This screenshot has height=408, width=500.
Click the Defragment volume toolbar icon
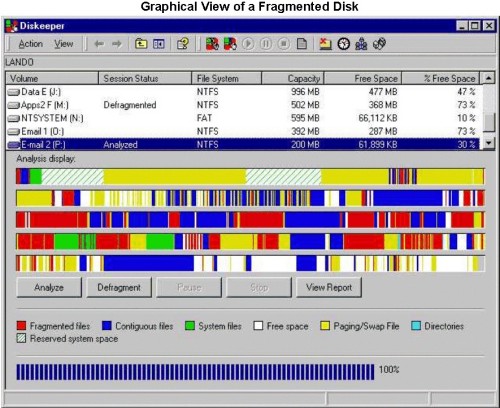tap(230, 44)
